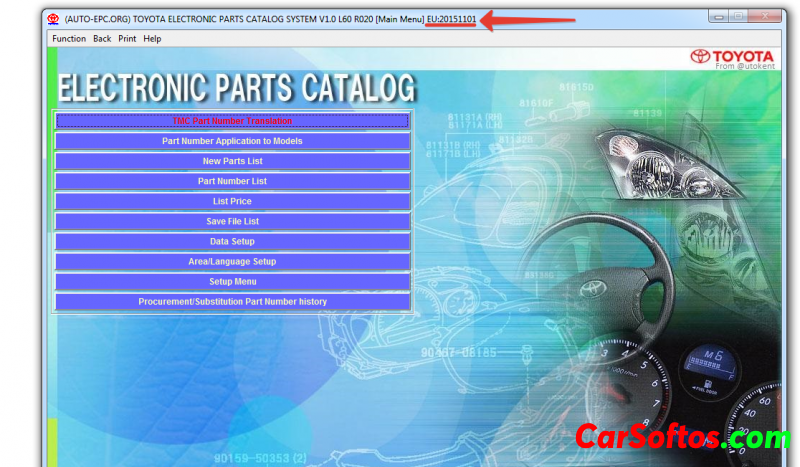Open the New Parts List
The height and width of the screenshot is (467, 800).
coord(232,161)
